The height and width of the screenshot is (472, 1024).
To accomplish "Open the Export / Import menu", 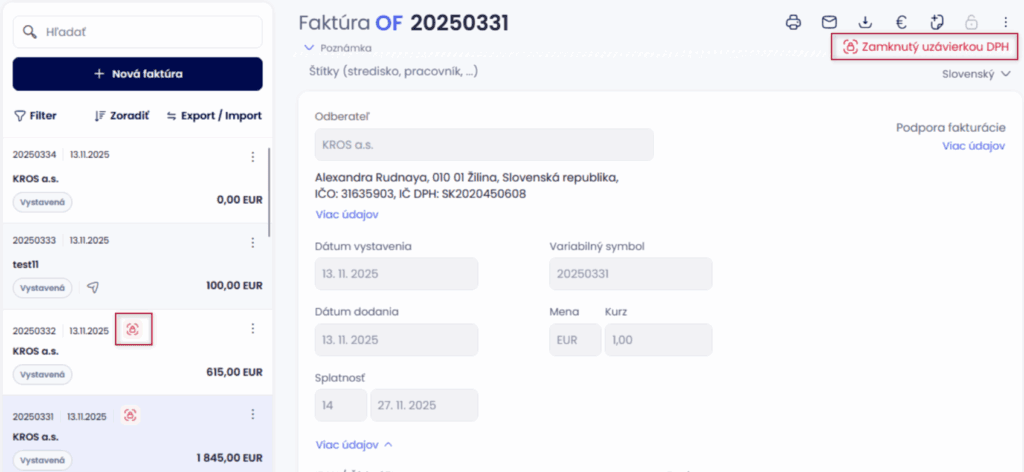I will (213, 115).
